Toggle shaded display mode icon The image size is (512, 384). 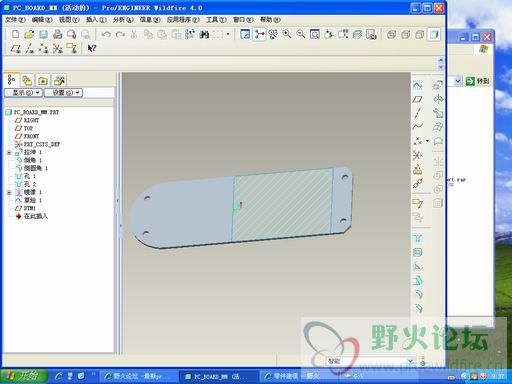434,34
